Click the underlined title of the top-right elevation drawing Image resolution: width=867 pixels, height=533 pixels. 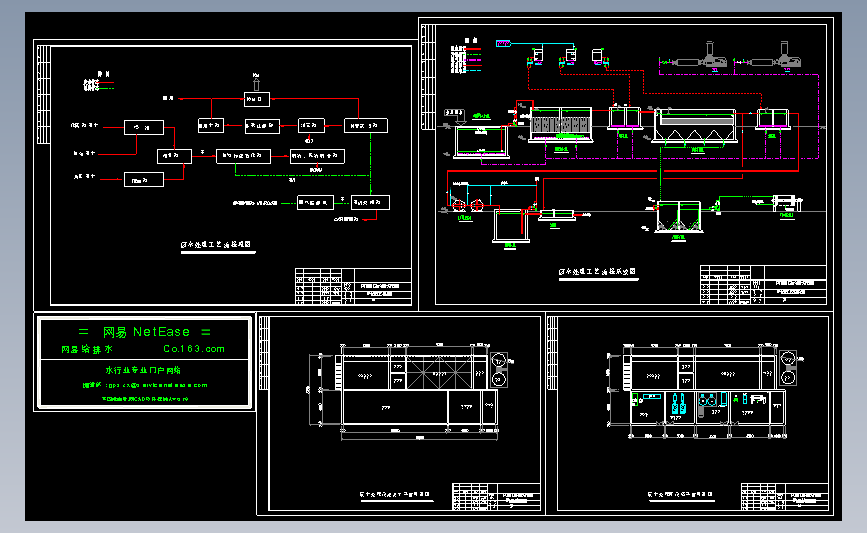tap(597, 273)
